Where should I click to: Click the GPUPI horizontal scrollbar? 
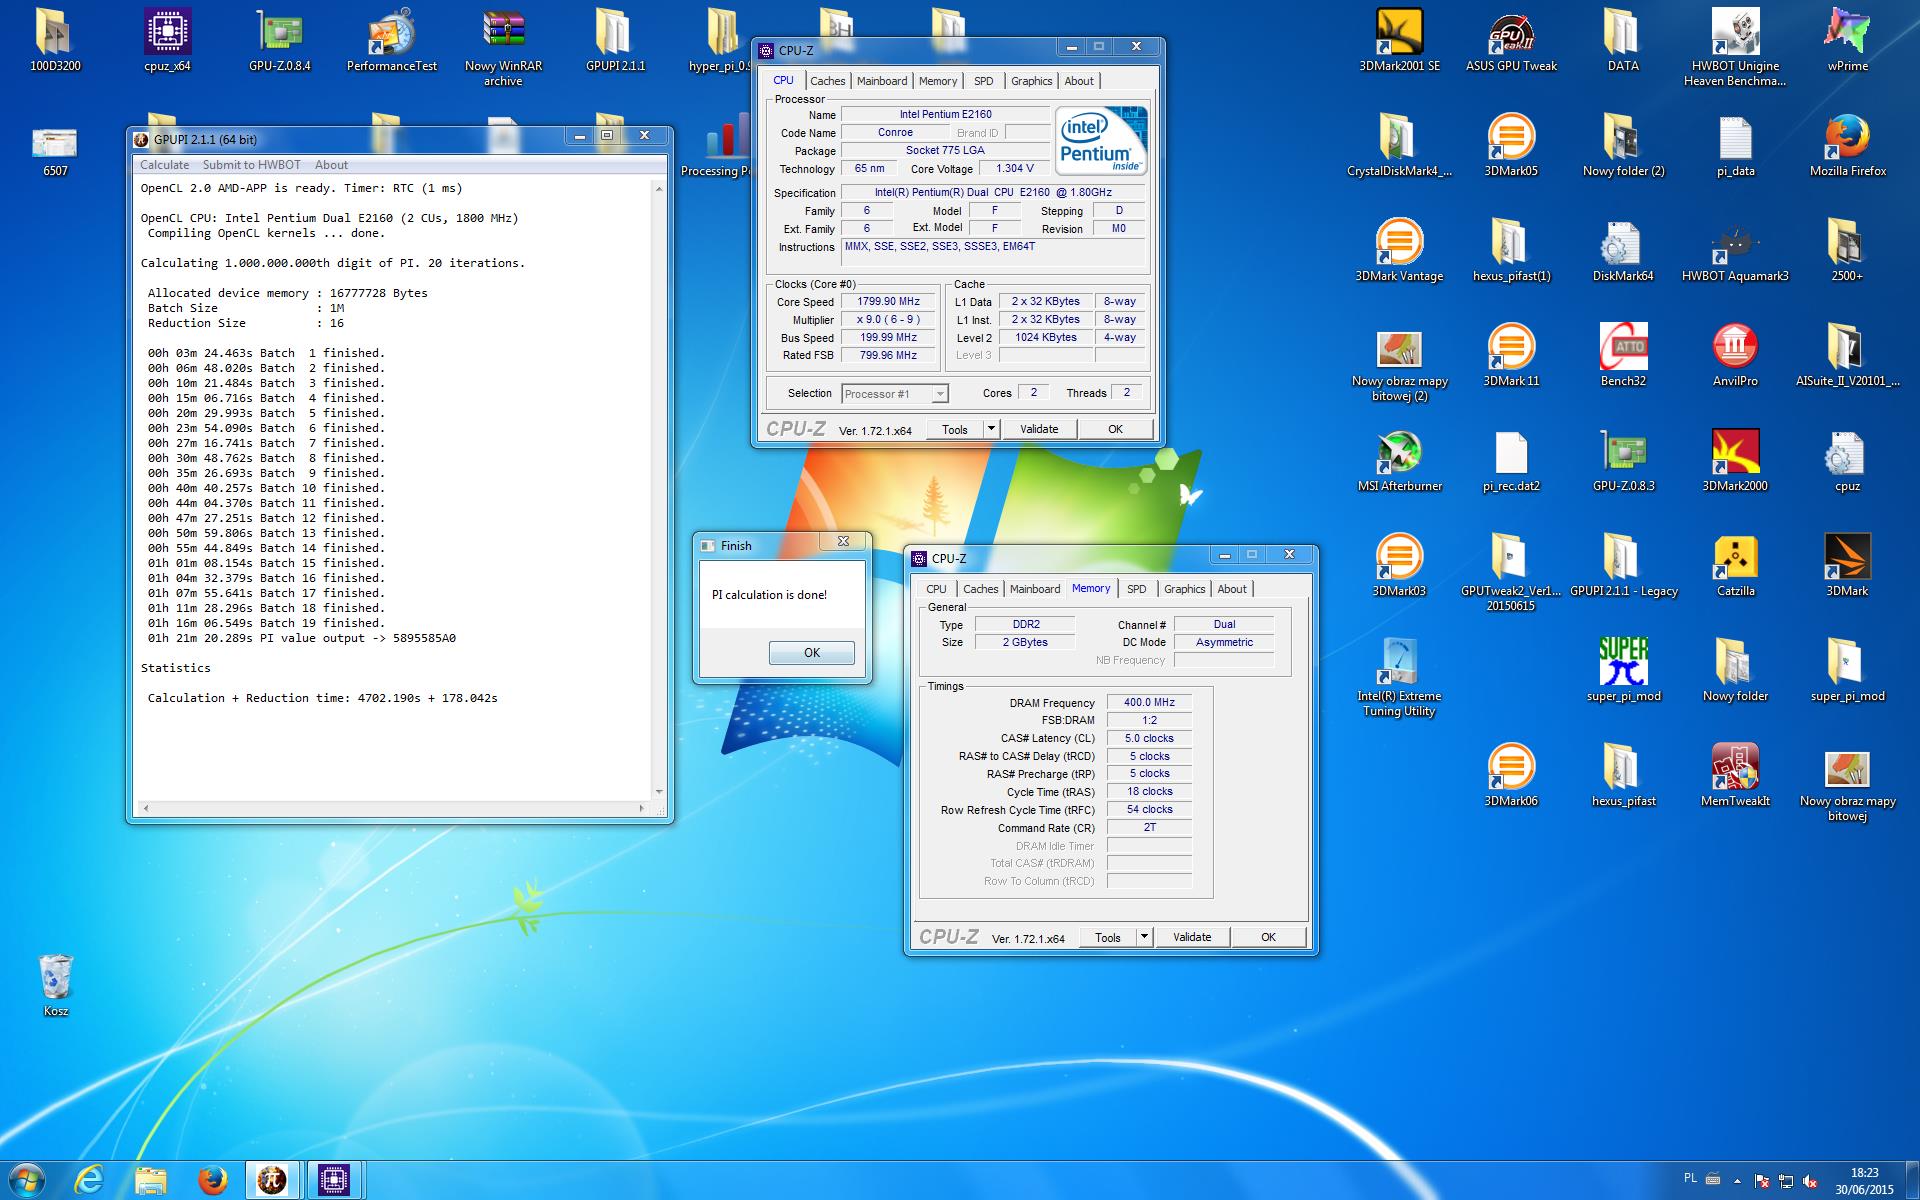pos(395,807)
